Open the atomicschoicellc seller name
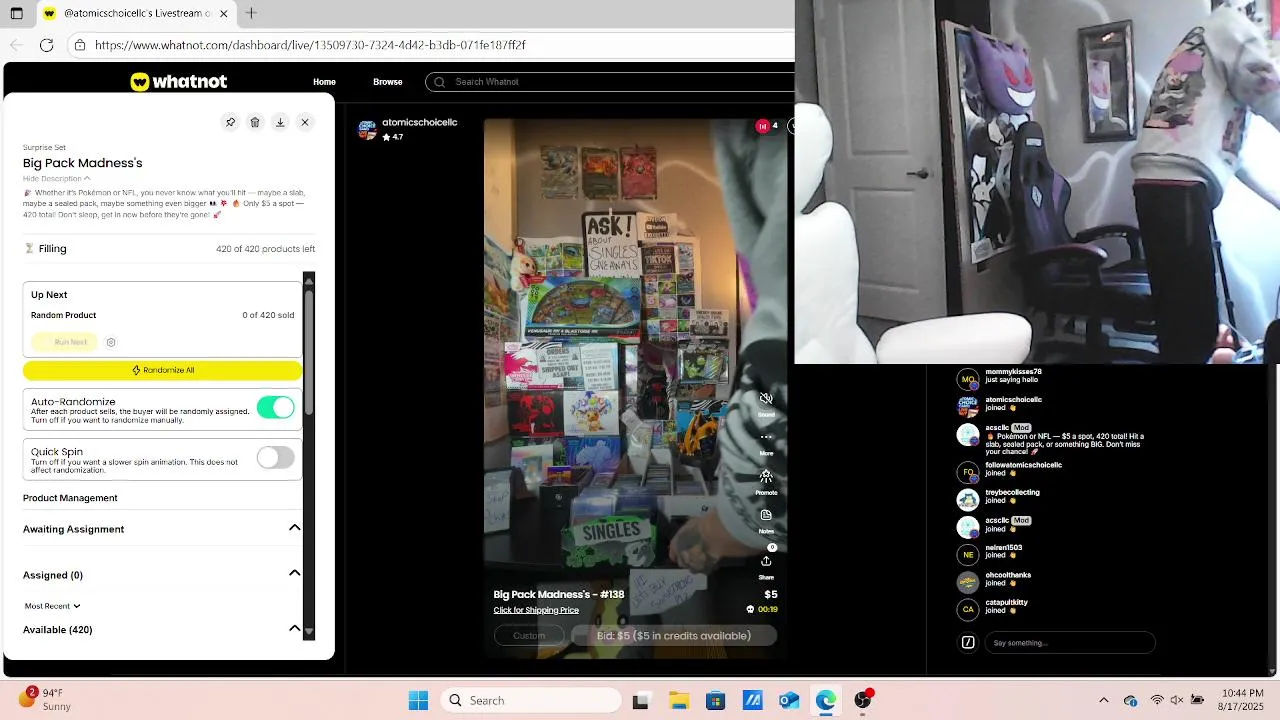The width and height of the screenshot is (1280, 720). tap(419, 122)
